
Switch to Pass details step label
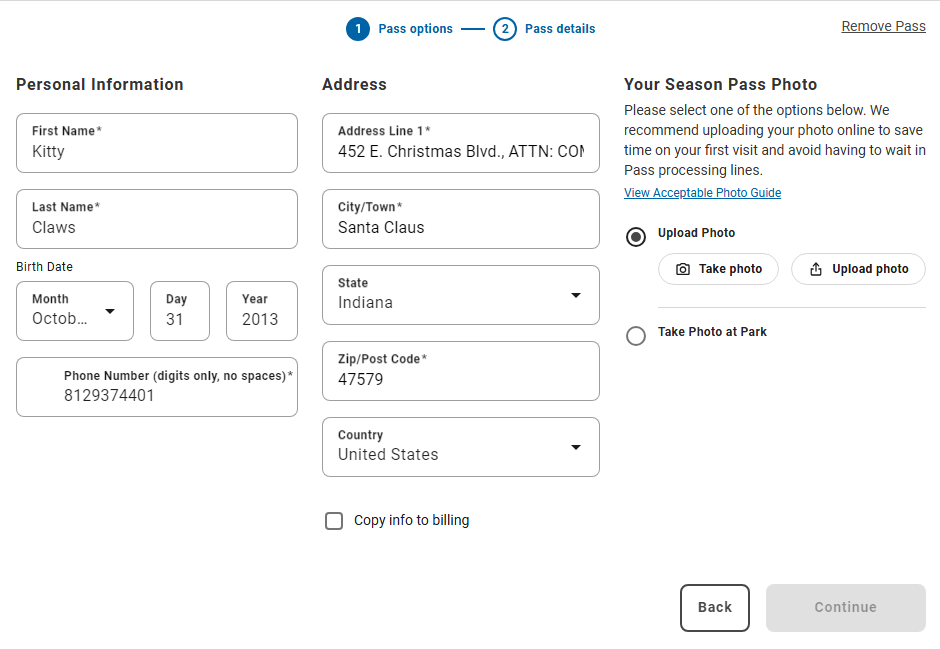coord(560,29)
